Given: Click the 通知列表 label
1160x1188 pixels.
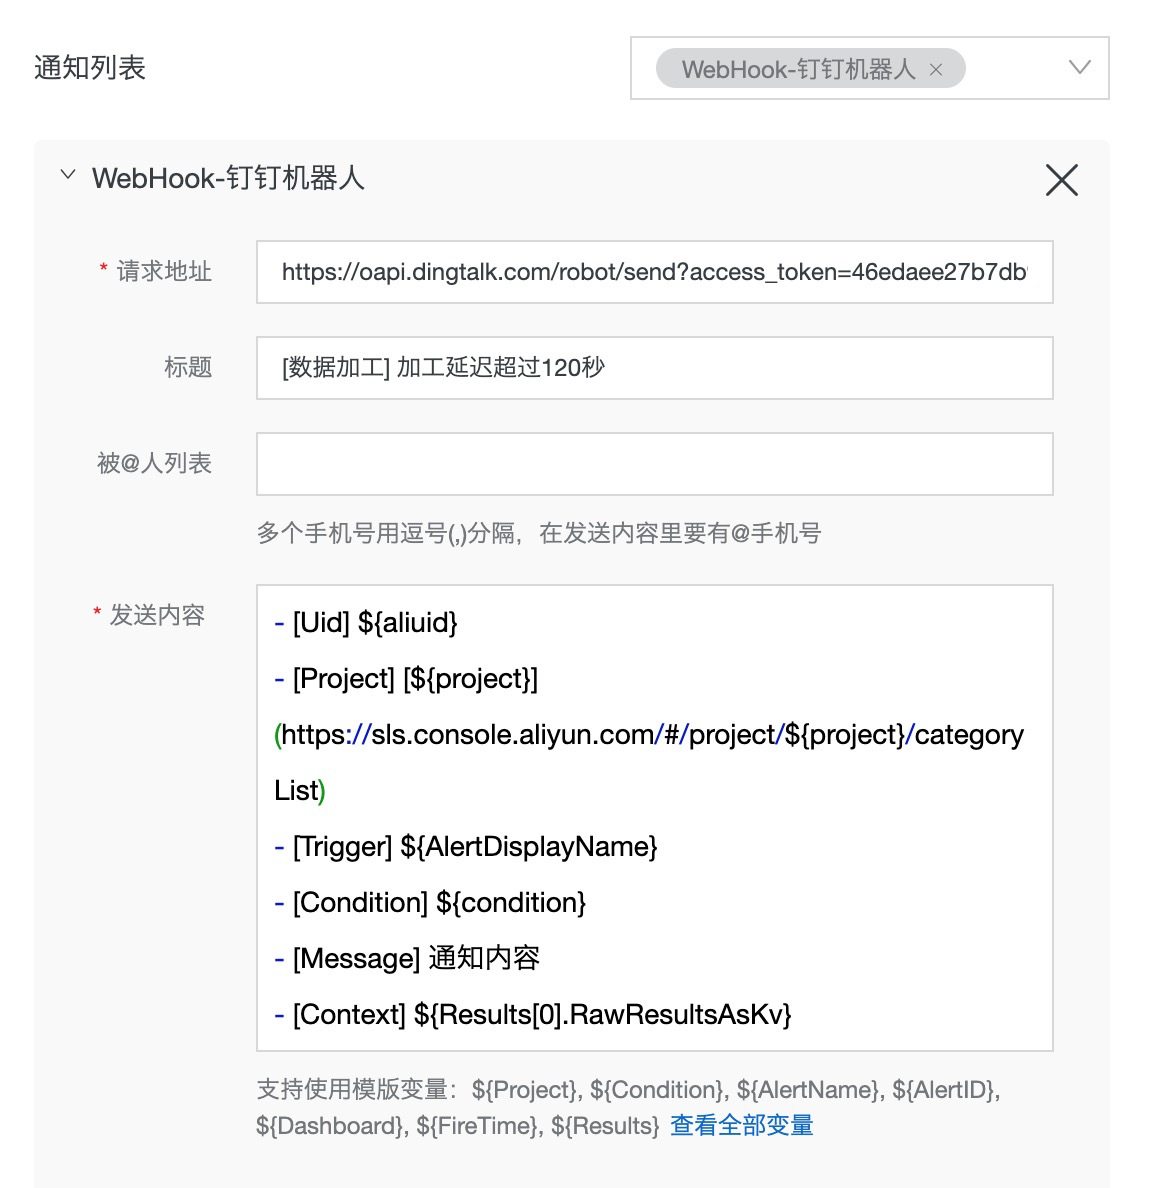Looking at the screenshot, I should click(x=89, y=68).
